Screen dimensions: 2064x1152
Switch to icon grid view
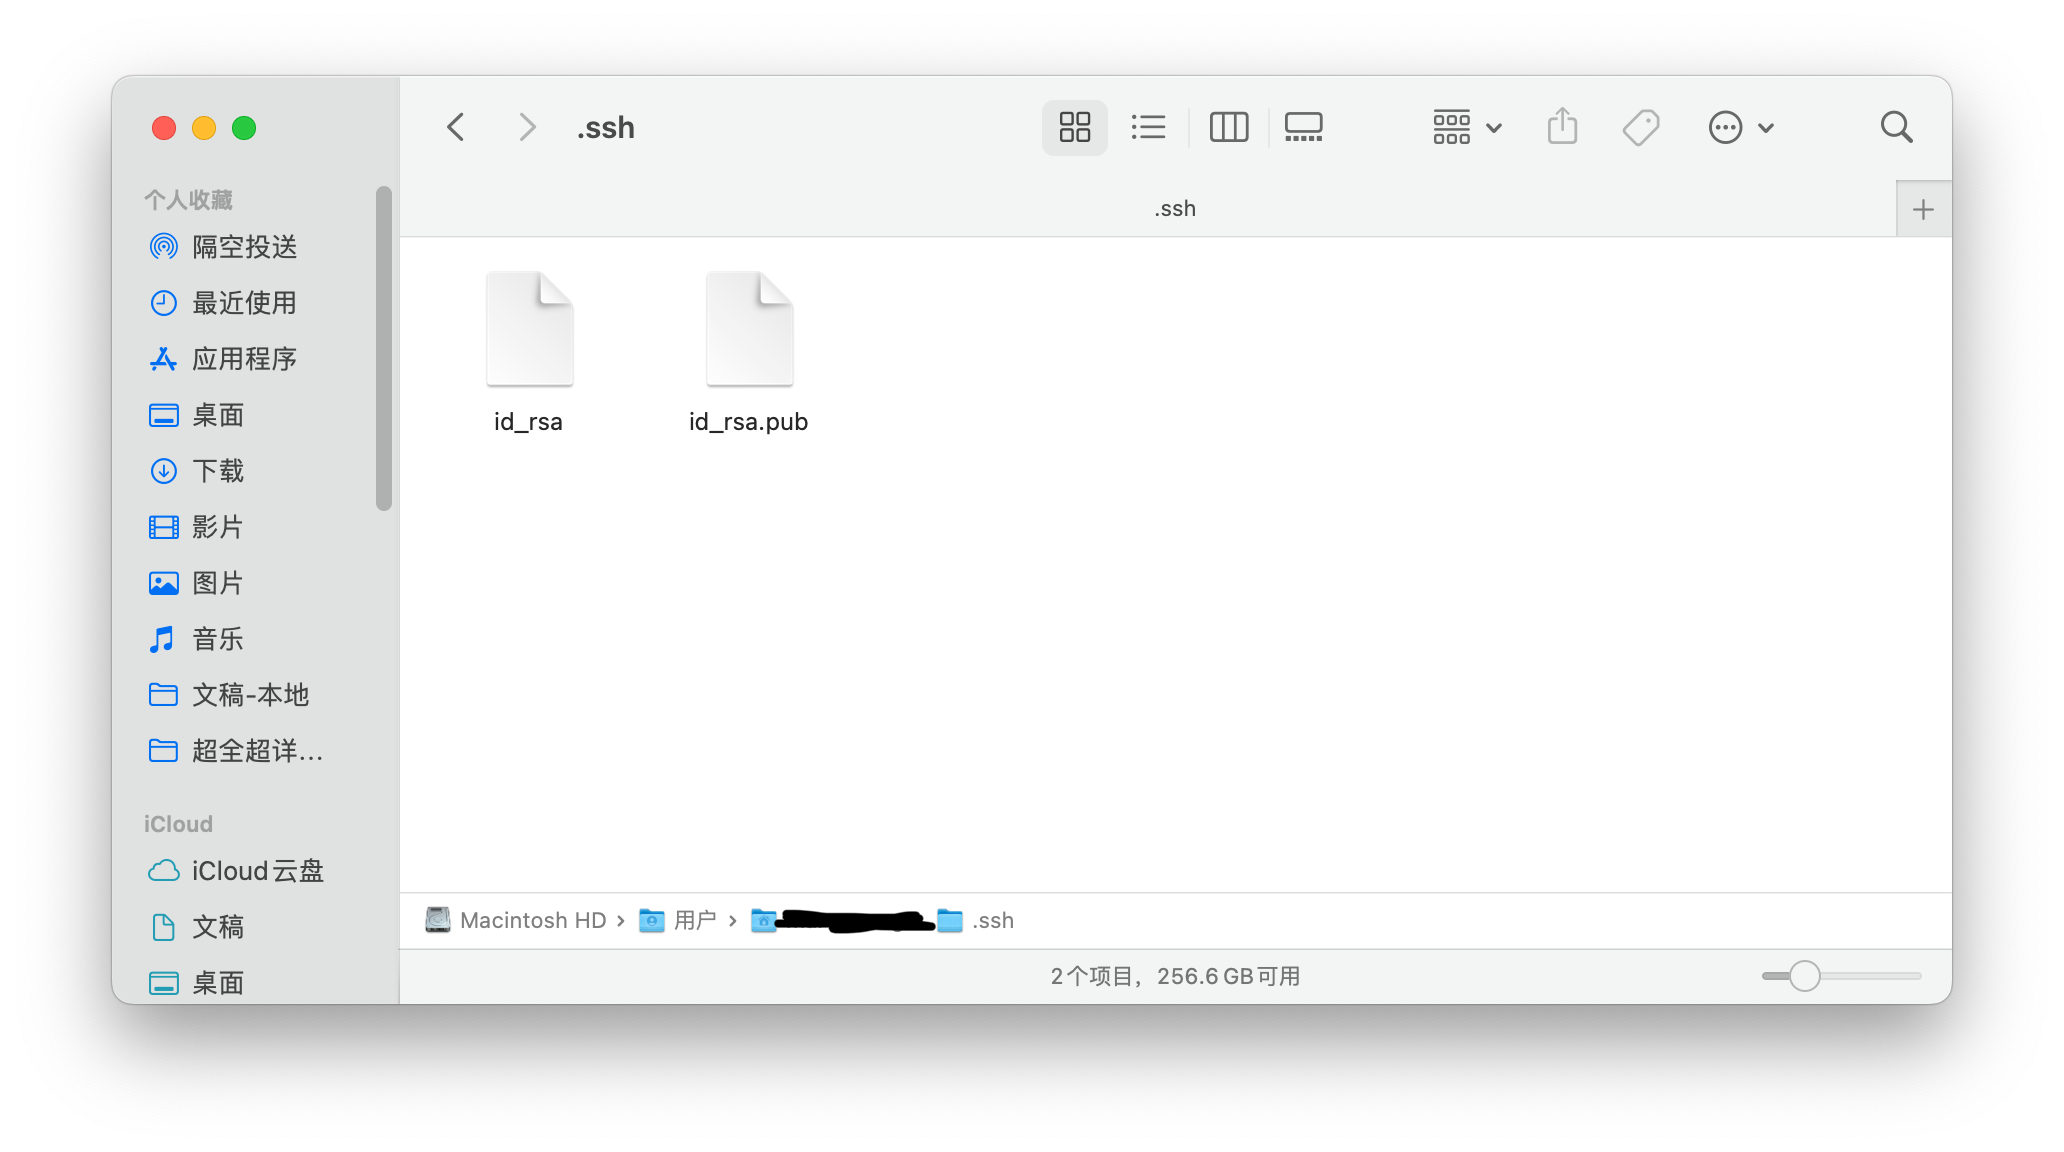(1074, 128)
